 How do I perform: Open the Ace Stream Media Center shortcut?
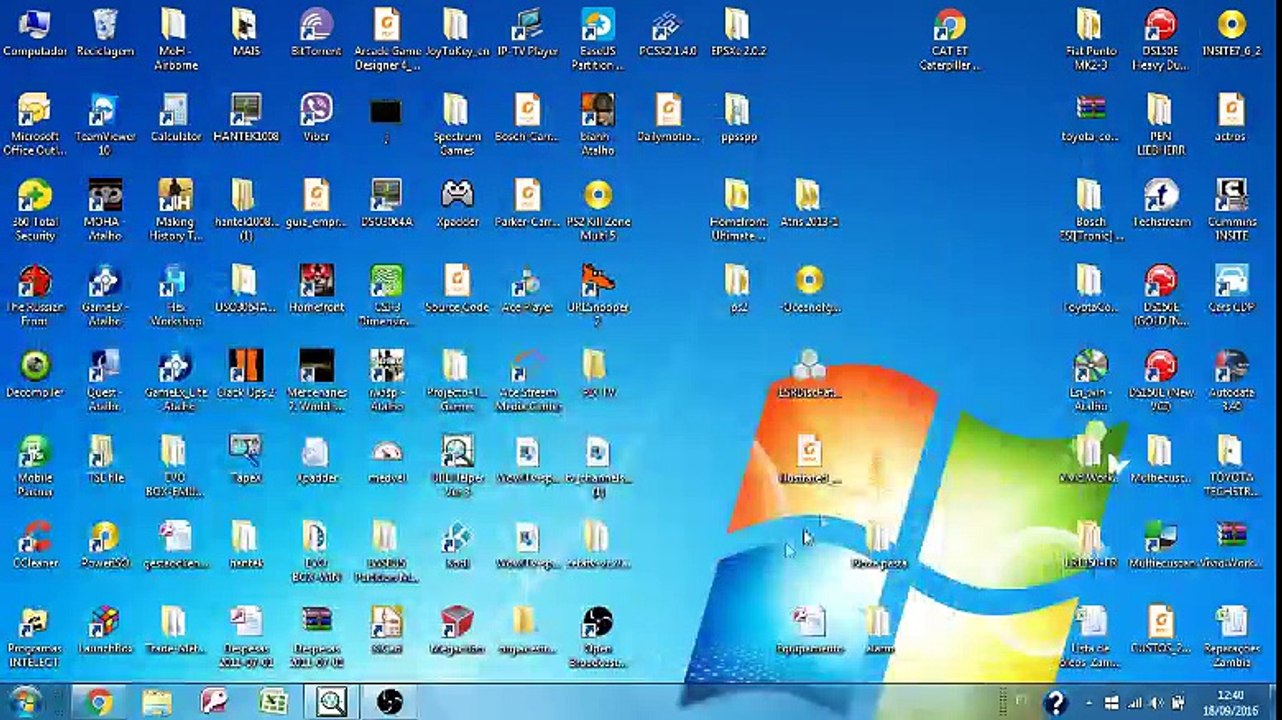pos(527,381)
